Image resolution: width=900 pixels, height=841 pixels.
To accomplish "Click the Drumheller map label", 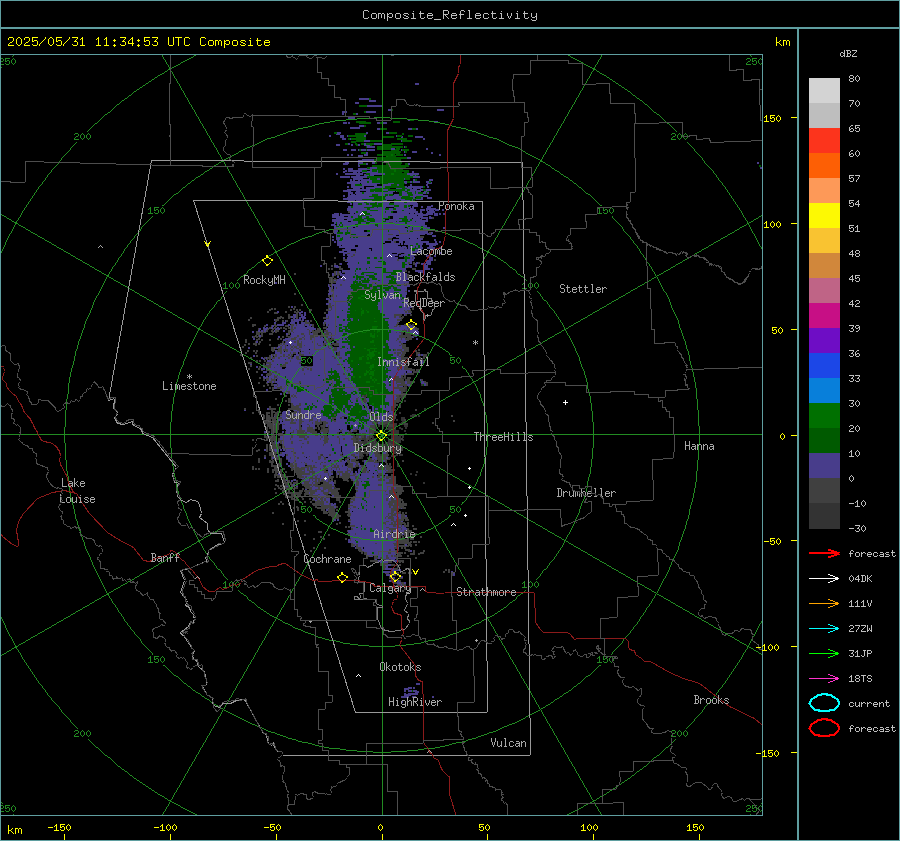I will pos(586,493).
